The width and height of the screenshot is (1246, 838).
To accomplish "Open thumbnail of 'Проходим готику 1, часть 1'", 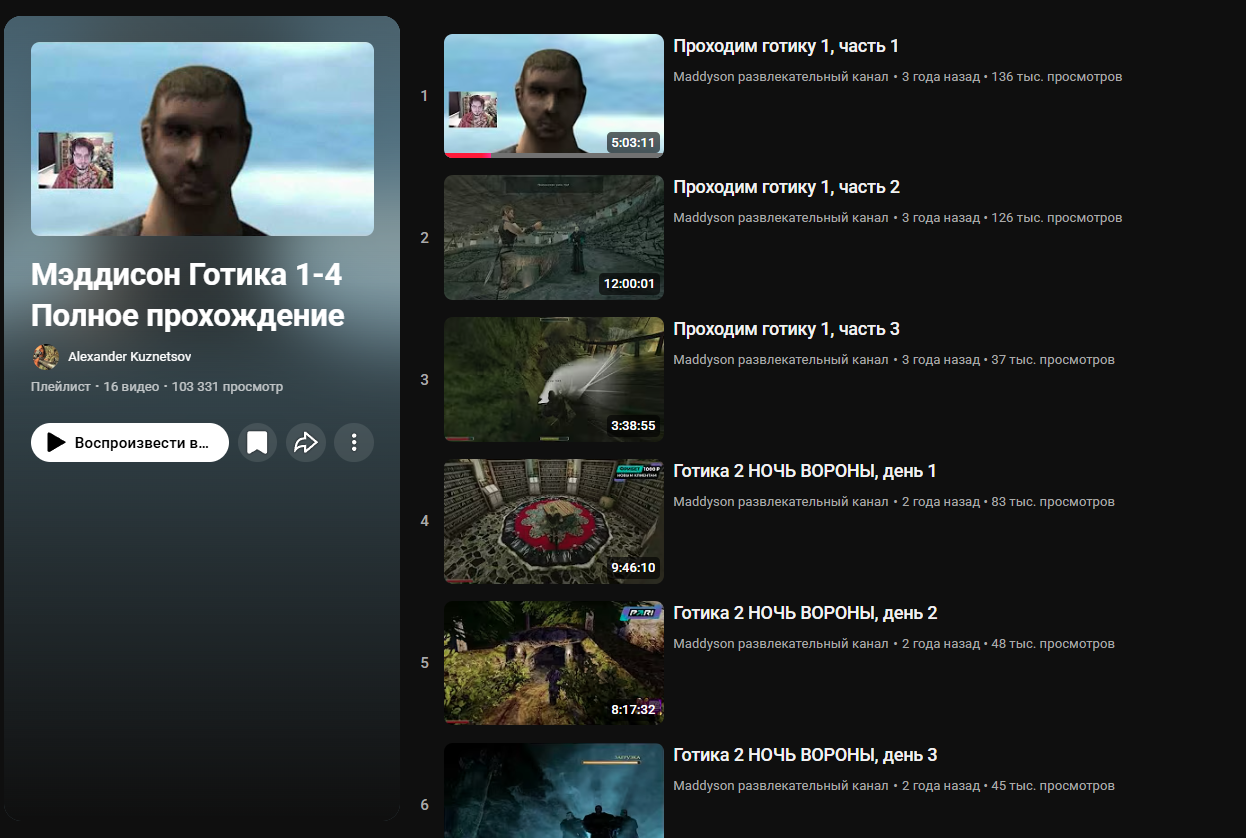I will (x=554, y=96).
